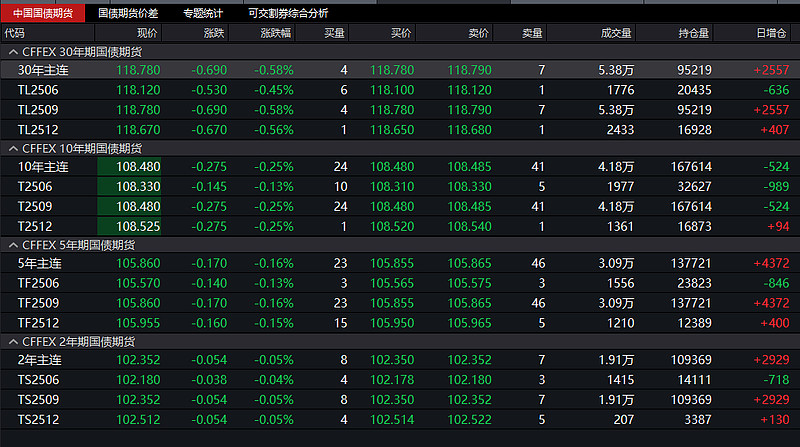Screen dimensions: 800x447
Task: Sort by the 代码 column header
Action: pos(47,33)
